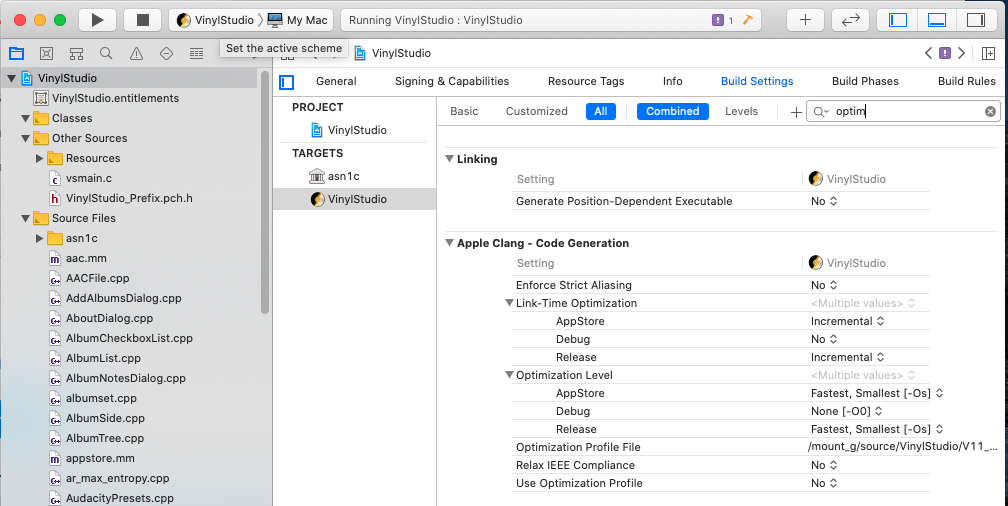This screenshot has height=506, width=1008.
Task: Toggle the right inspector panel
Action: click(976, 20)
